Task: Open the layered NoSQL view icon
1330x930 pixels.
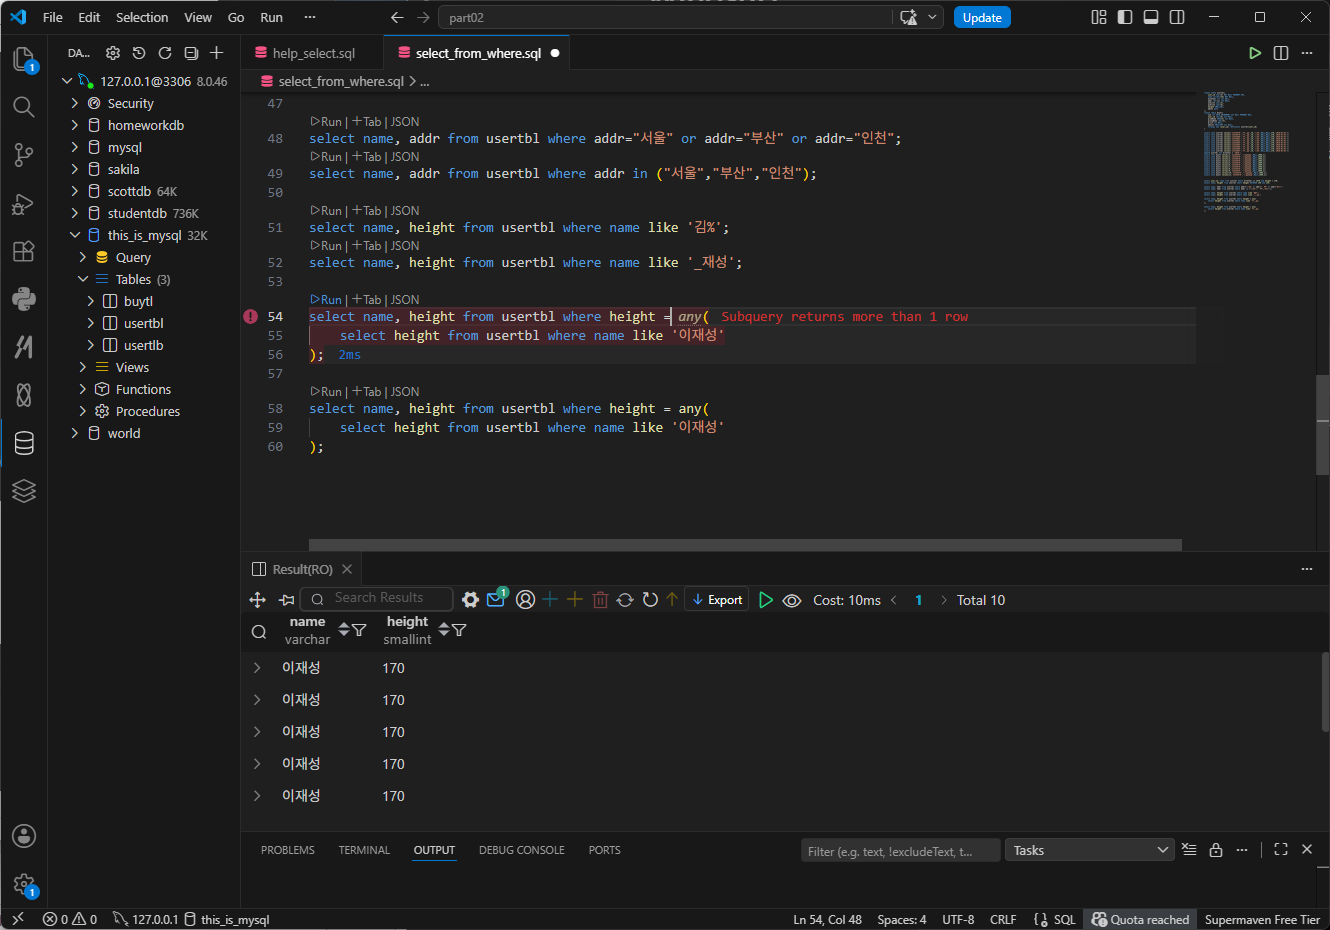Action: [x=24, y=490]
